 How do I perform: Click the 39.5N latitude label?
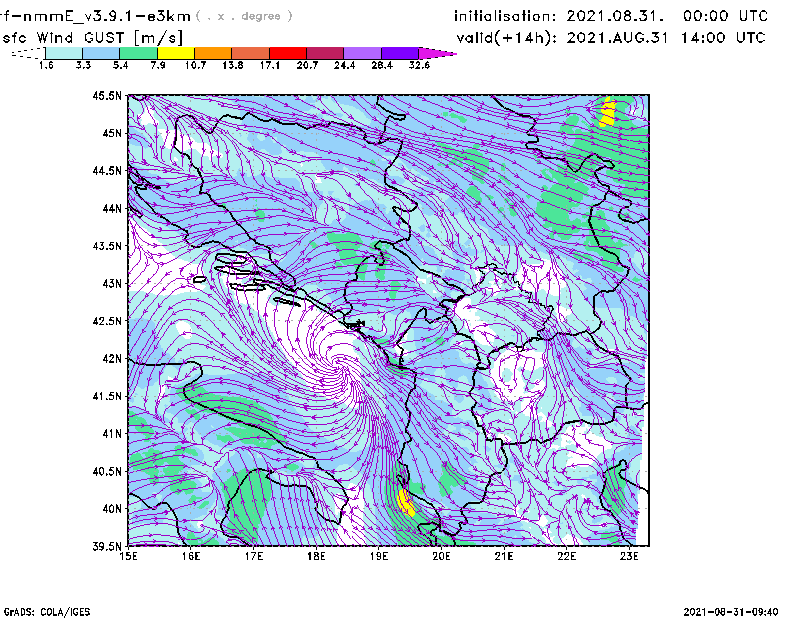coord(107,547)
